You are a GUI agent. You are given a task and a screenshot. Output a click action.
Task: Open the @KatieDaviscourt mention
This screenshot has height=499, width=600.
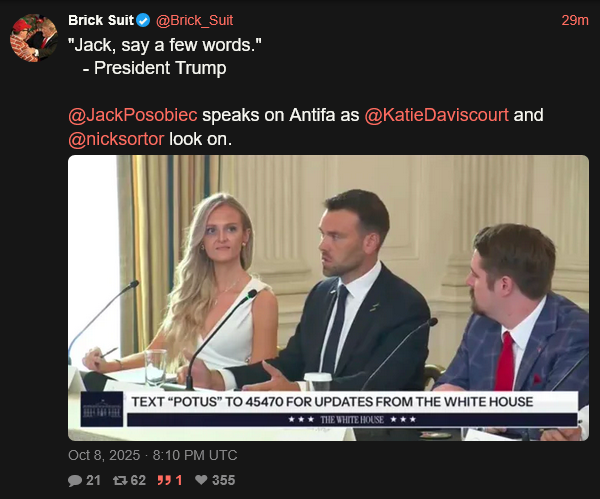coord(437,115)
